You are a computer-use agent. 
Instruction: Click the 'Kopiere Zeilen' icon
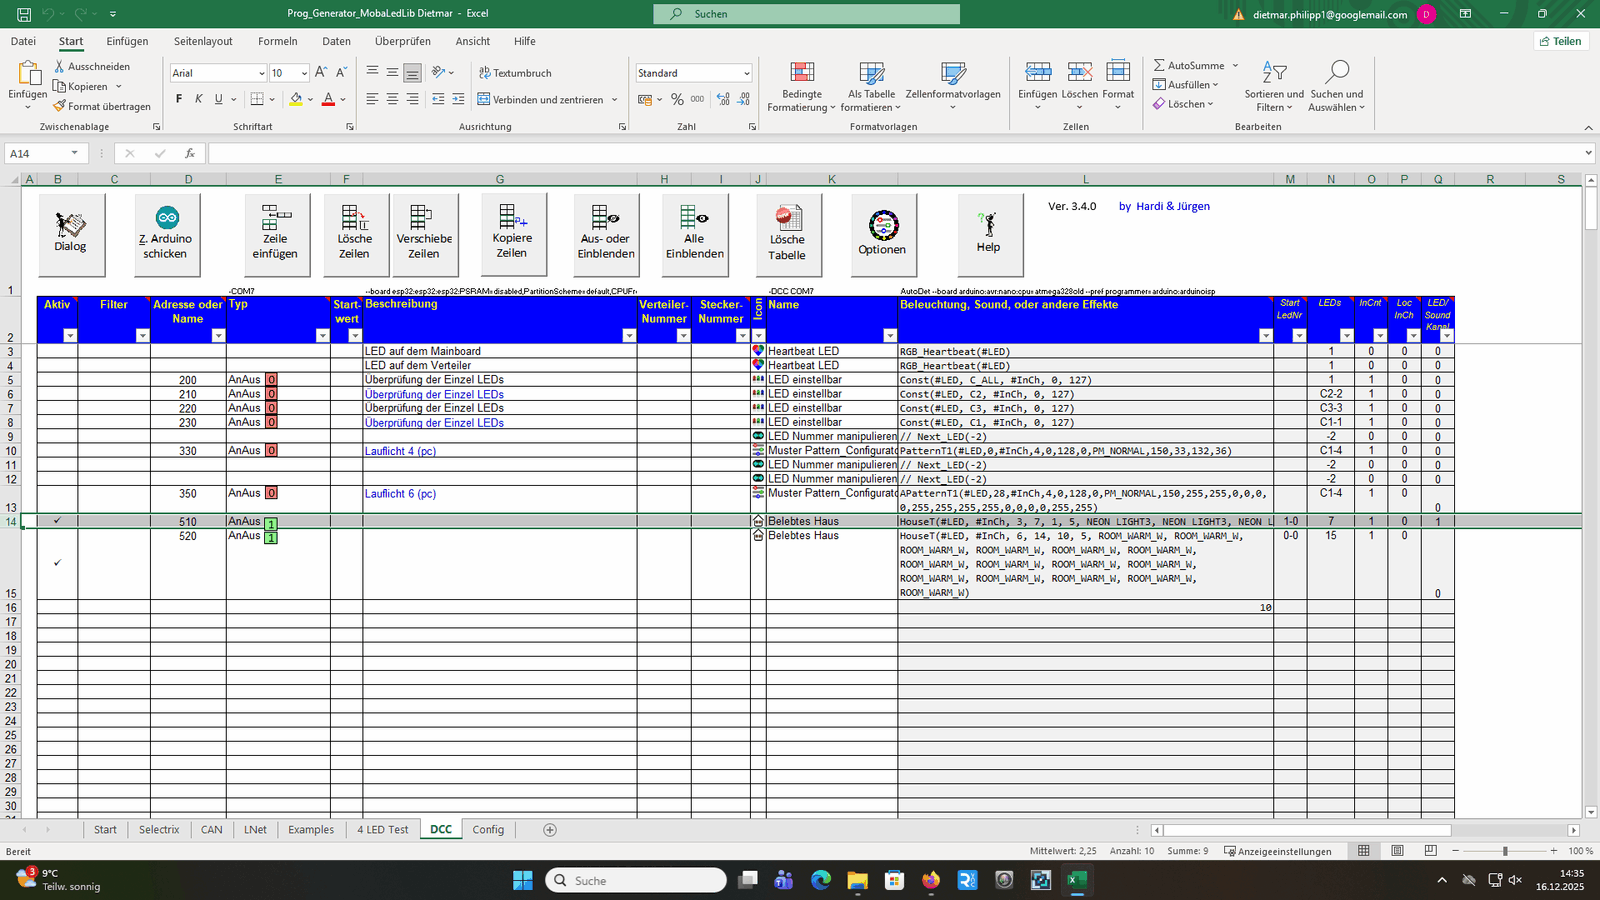[x=512, y=217]
